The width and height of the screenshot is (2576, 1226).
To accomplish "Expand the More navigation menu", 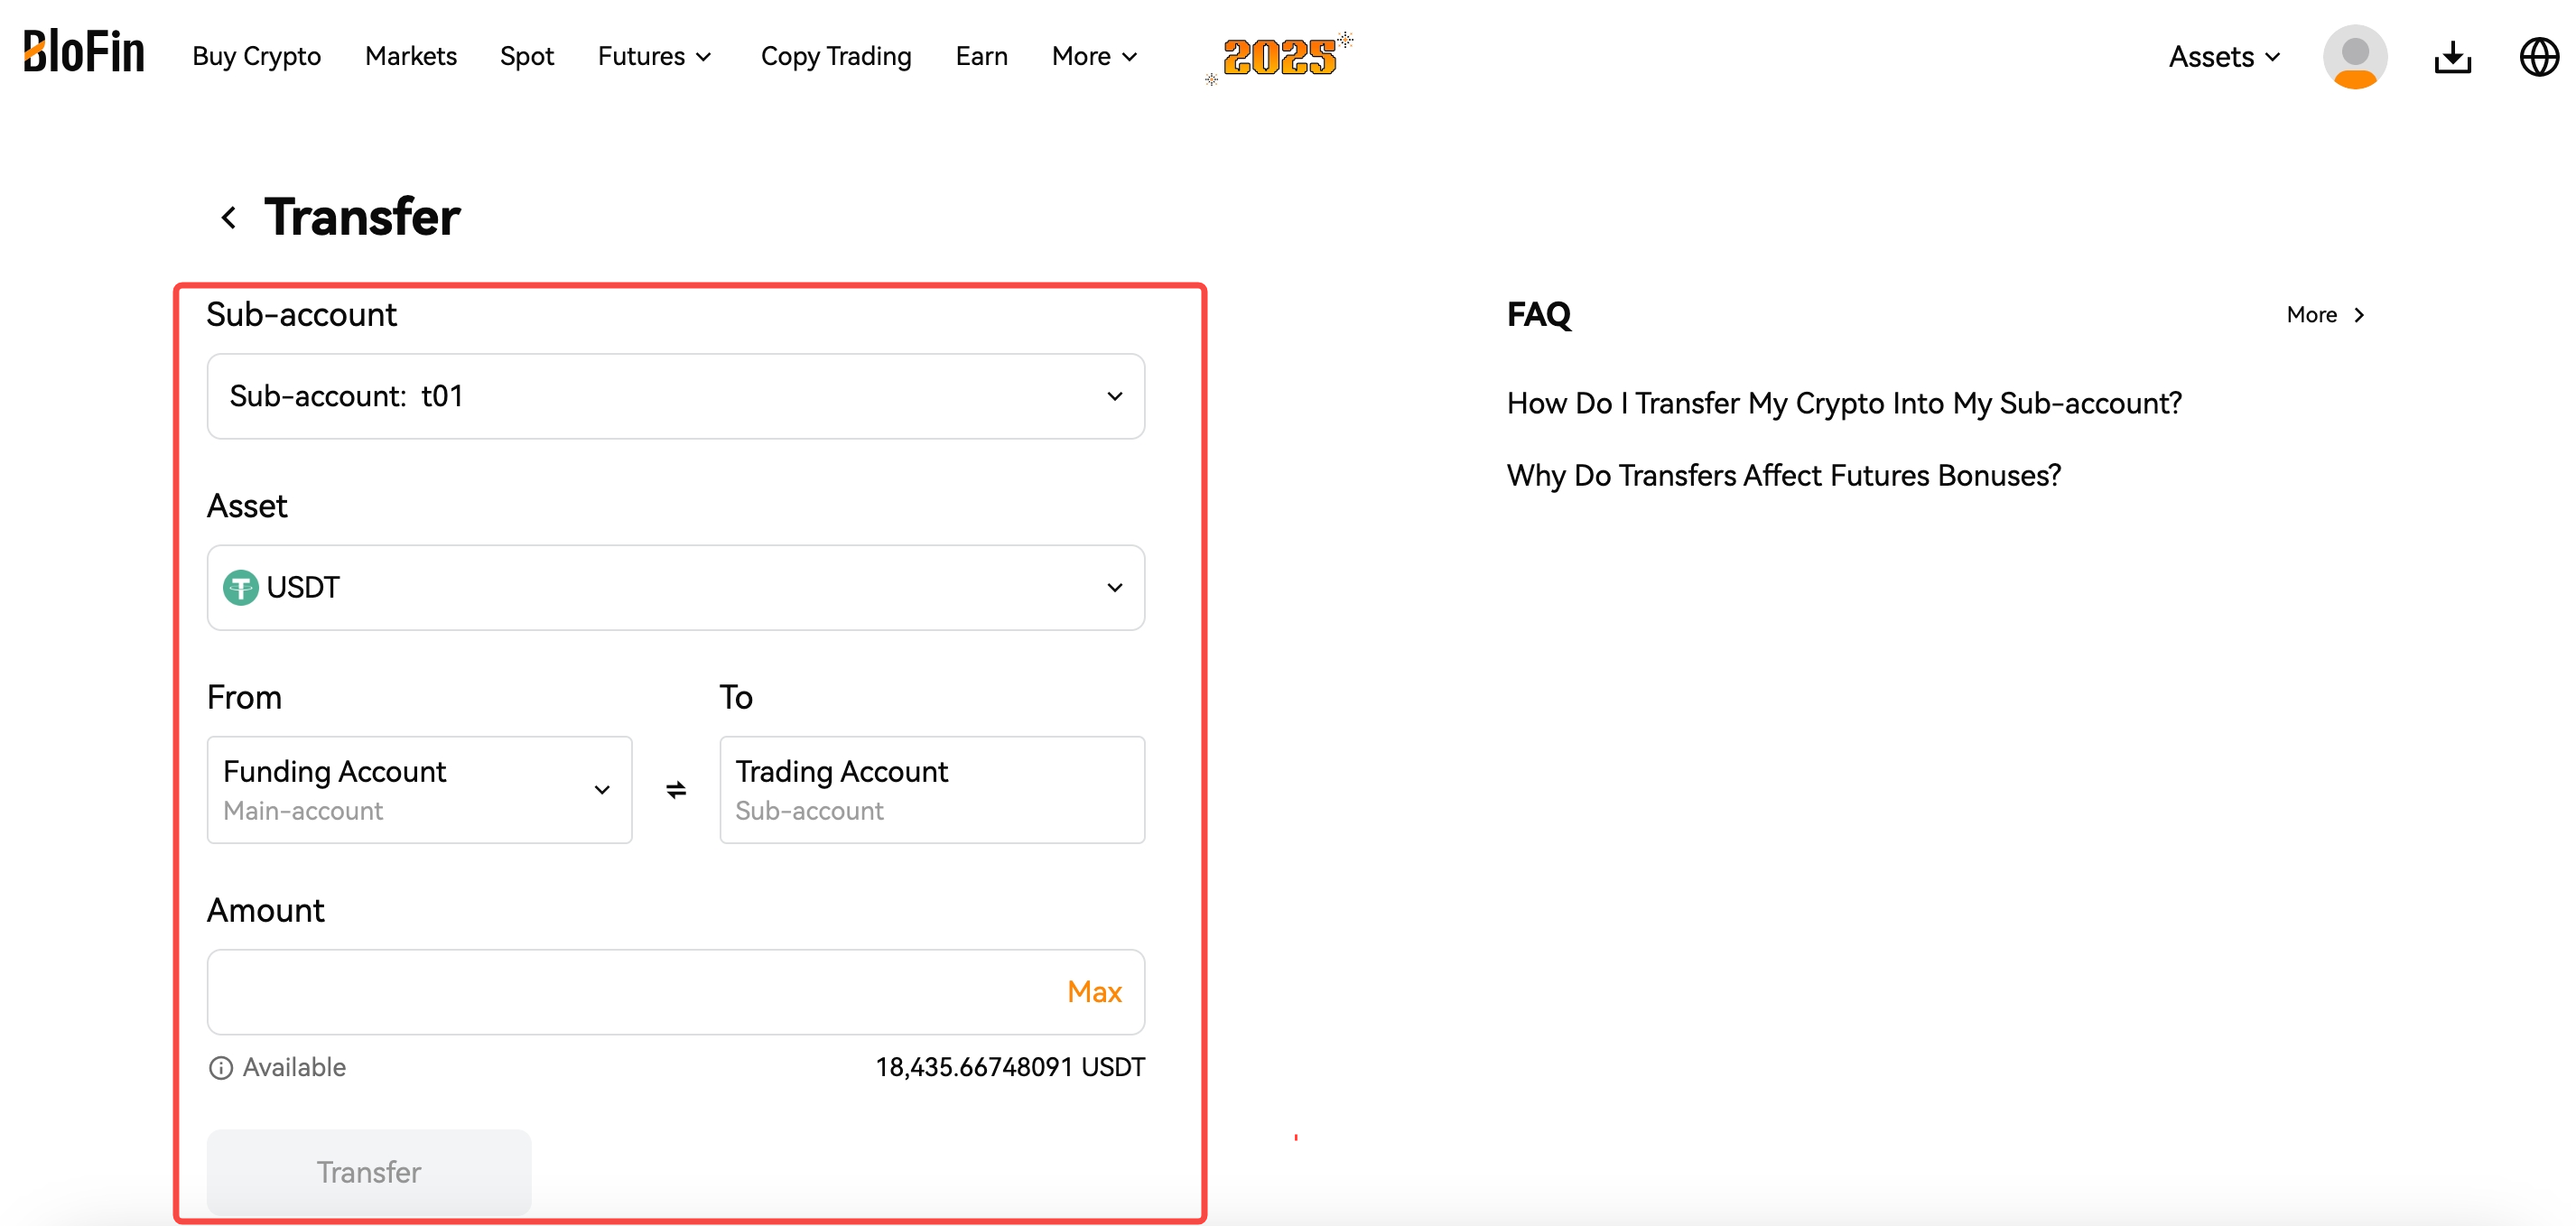I will coord(1094,56).
